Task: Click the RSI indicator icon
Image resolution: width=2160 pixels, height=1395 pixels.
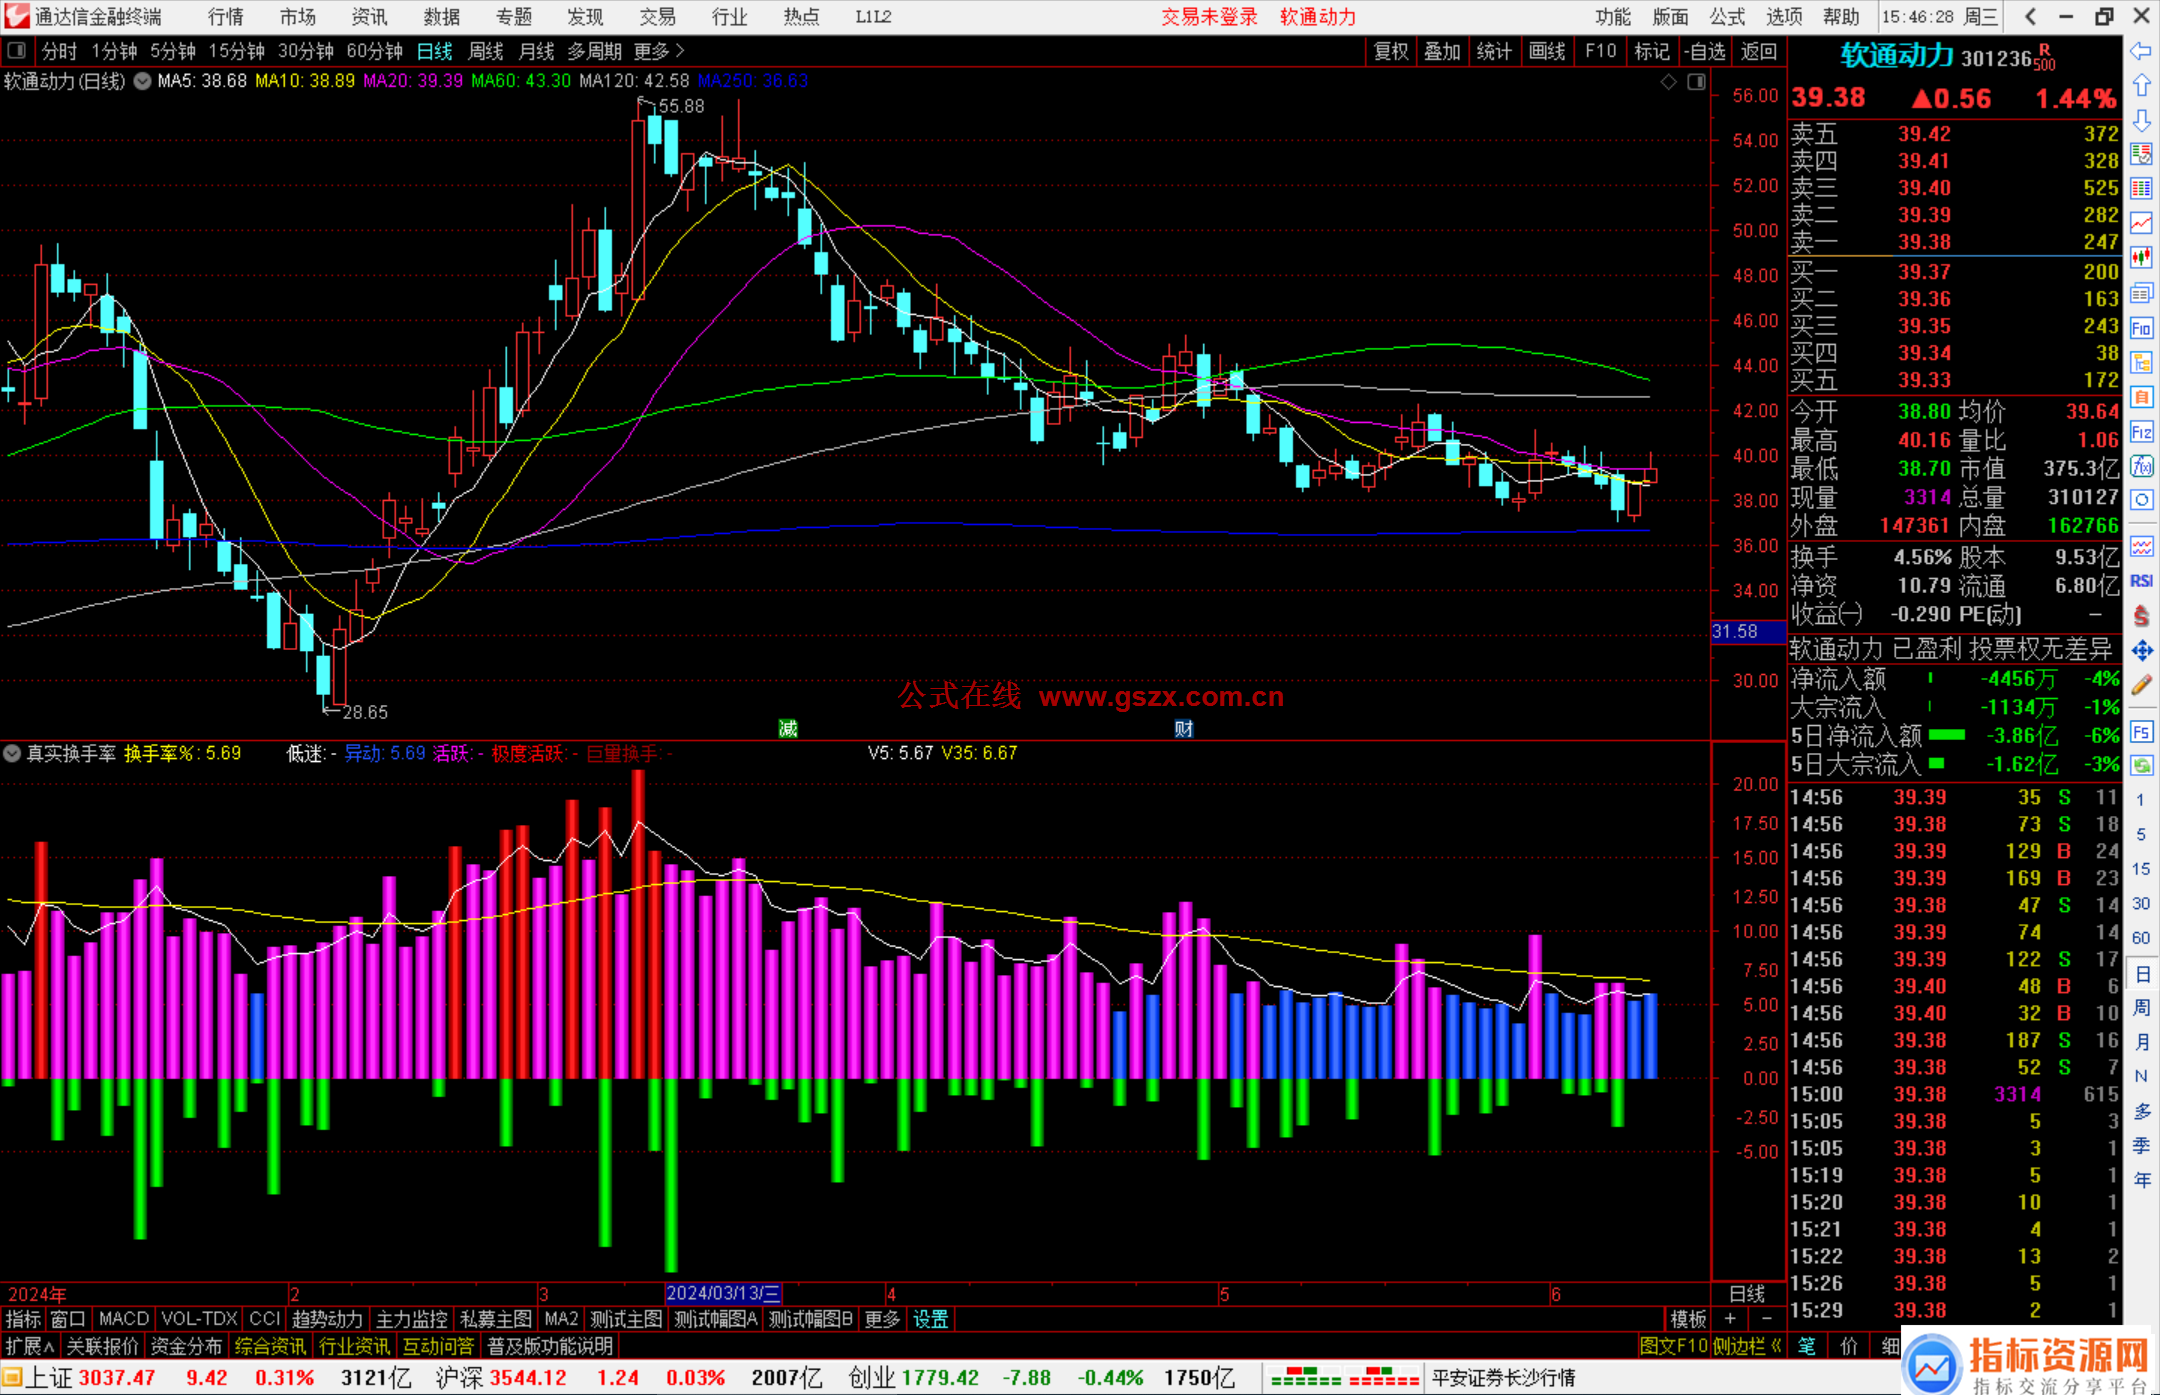Action: [x=2141, y=581]
